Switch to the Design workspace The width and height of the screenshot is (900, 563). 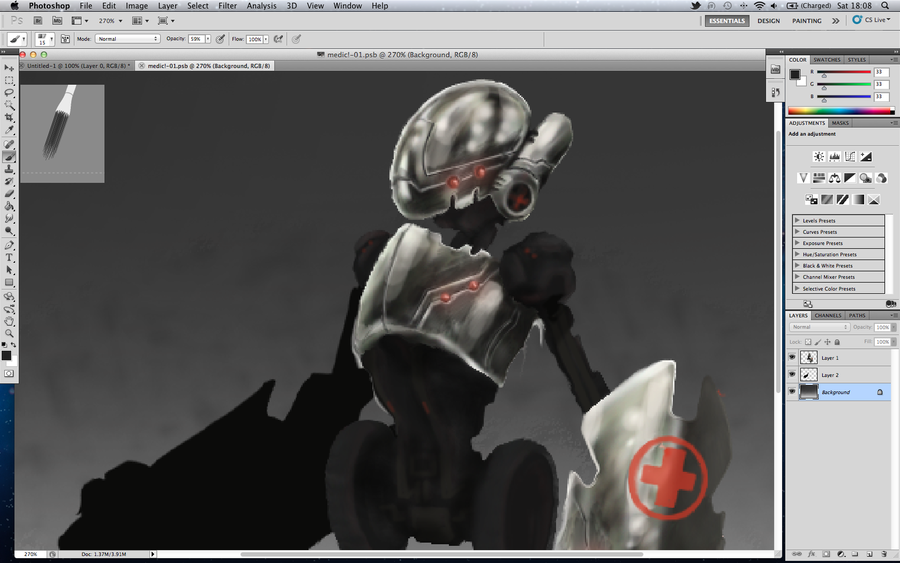point(769,21)
